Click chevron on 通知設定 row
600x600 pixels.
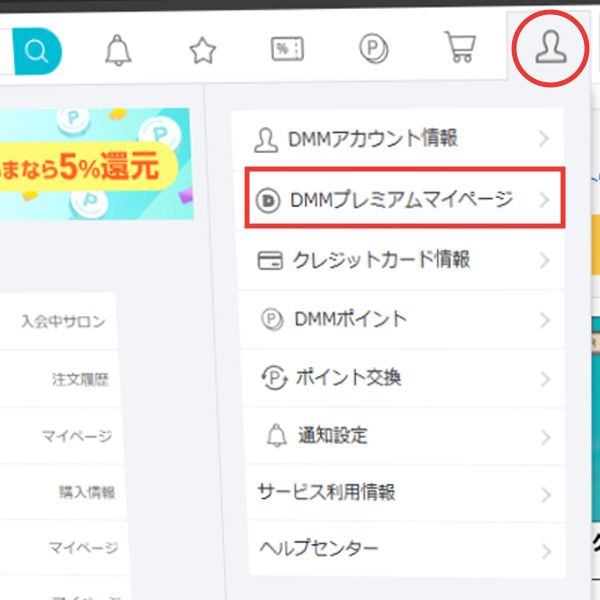point(546,437)
